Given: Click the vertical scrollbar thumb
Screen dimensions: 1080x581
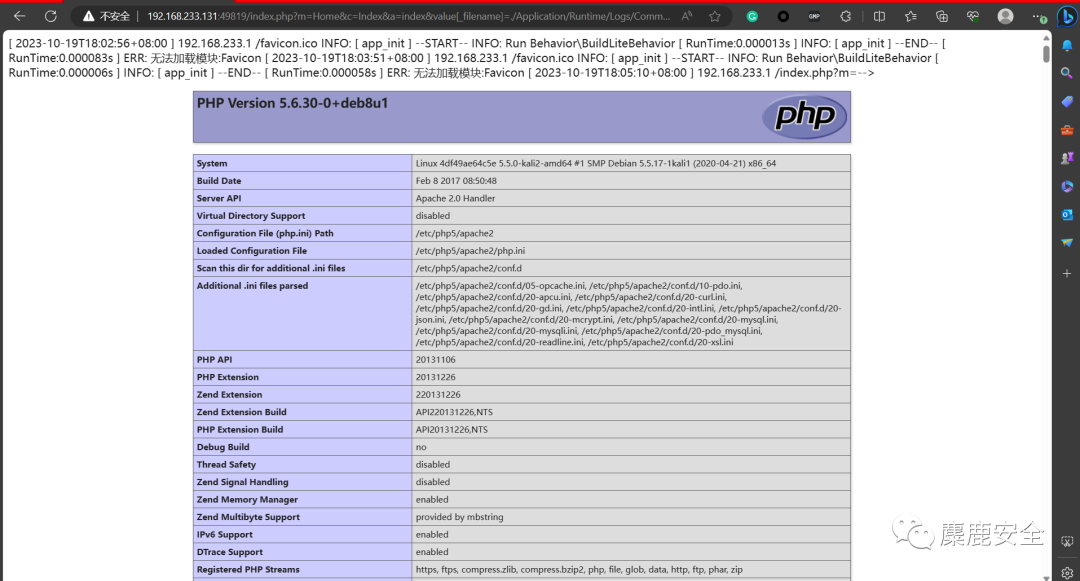Looking at the screenshot, I should click(1046, 52).
